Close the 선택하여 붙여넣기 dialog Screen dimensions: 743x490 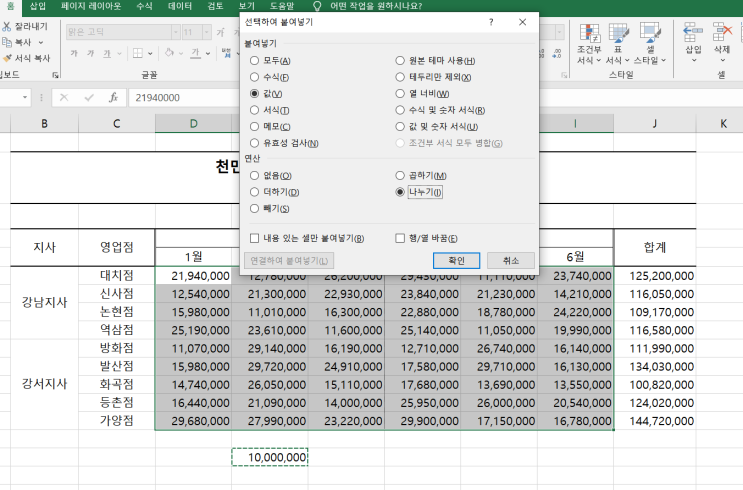click(x=522, y=22)
